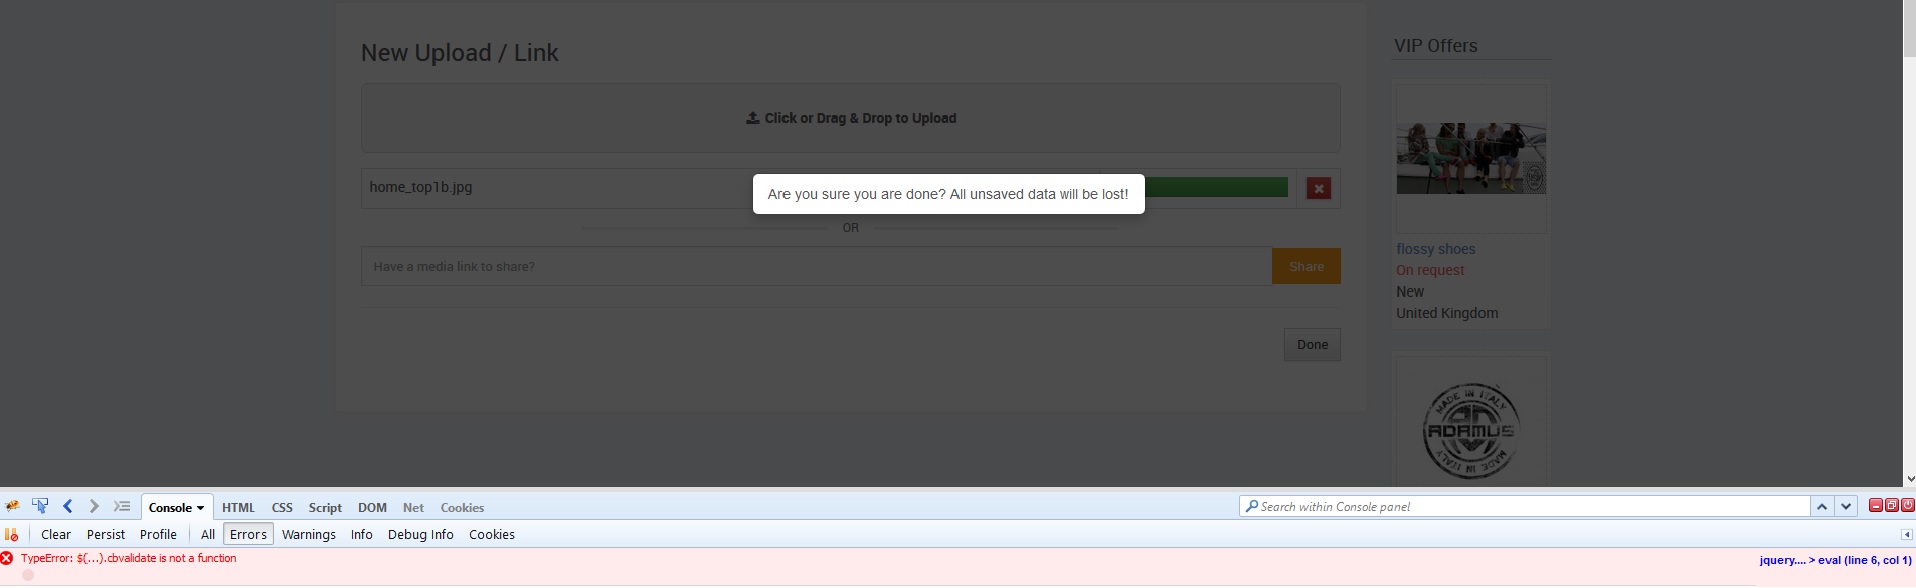Find previous search match up arrow
This screenshot has width=1916, height=588.
(x=1822, y=507)
